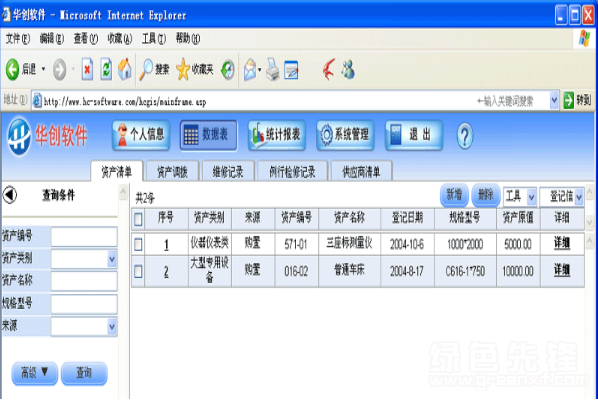Open the Favorites star icon
Screen dimensions: 598x401
point(183,69)
